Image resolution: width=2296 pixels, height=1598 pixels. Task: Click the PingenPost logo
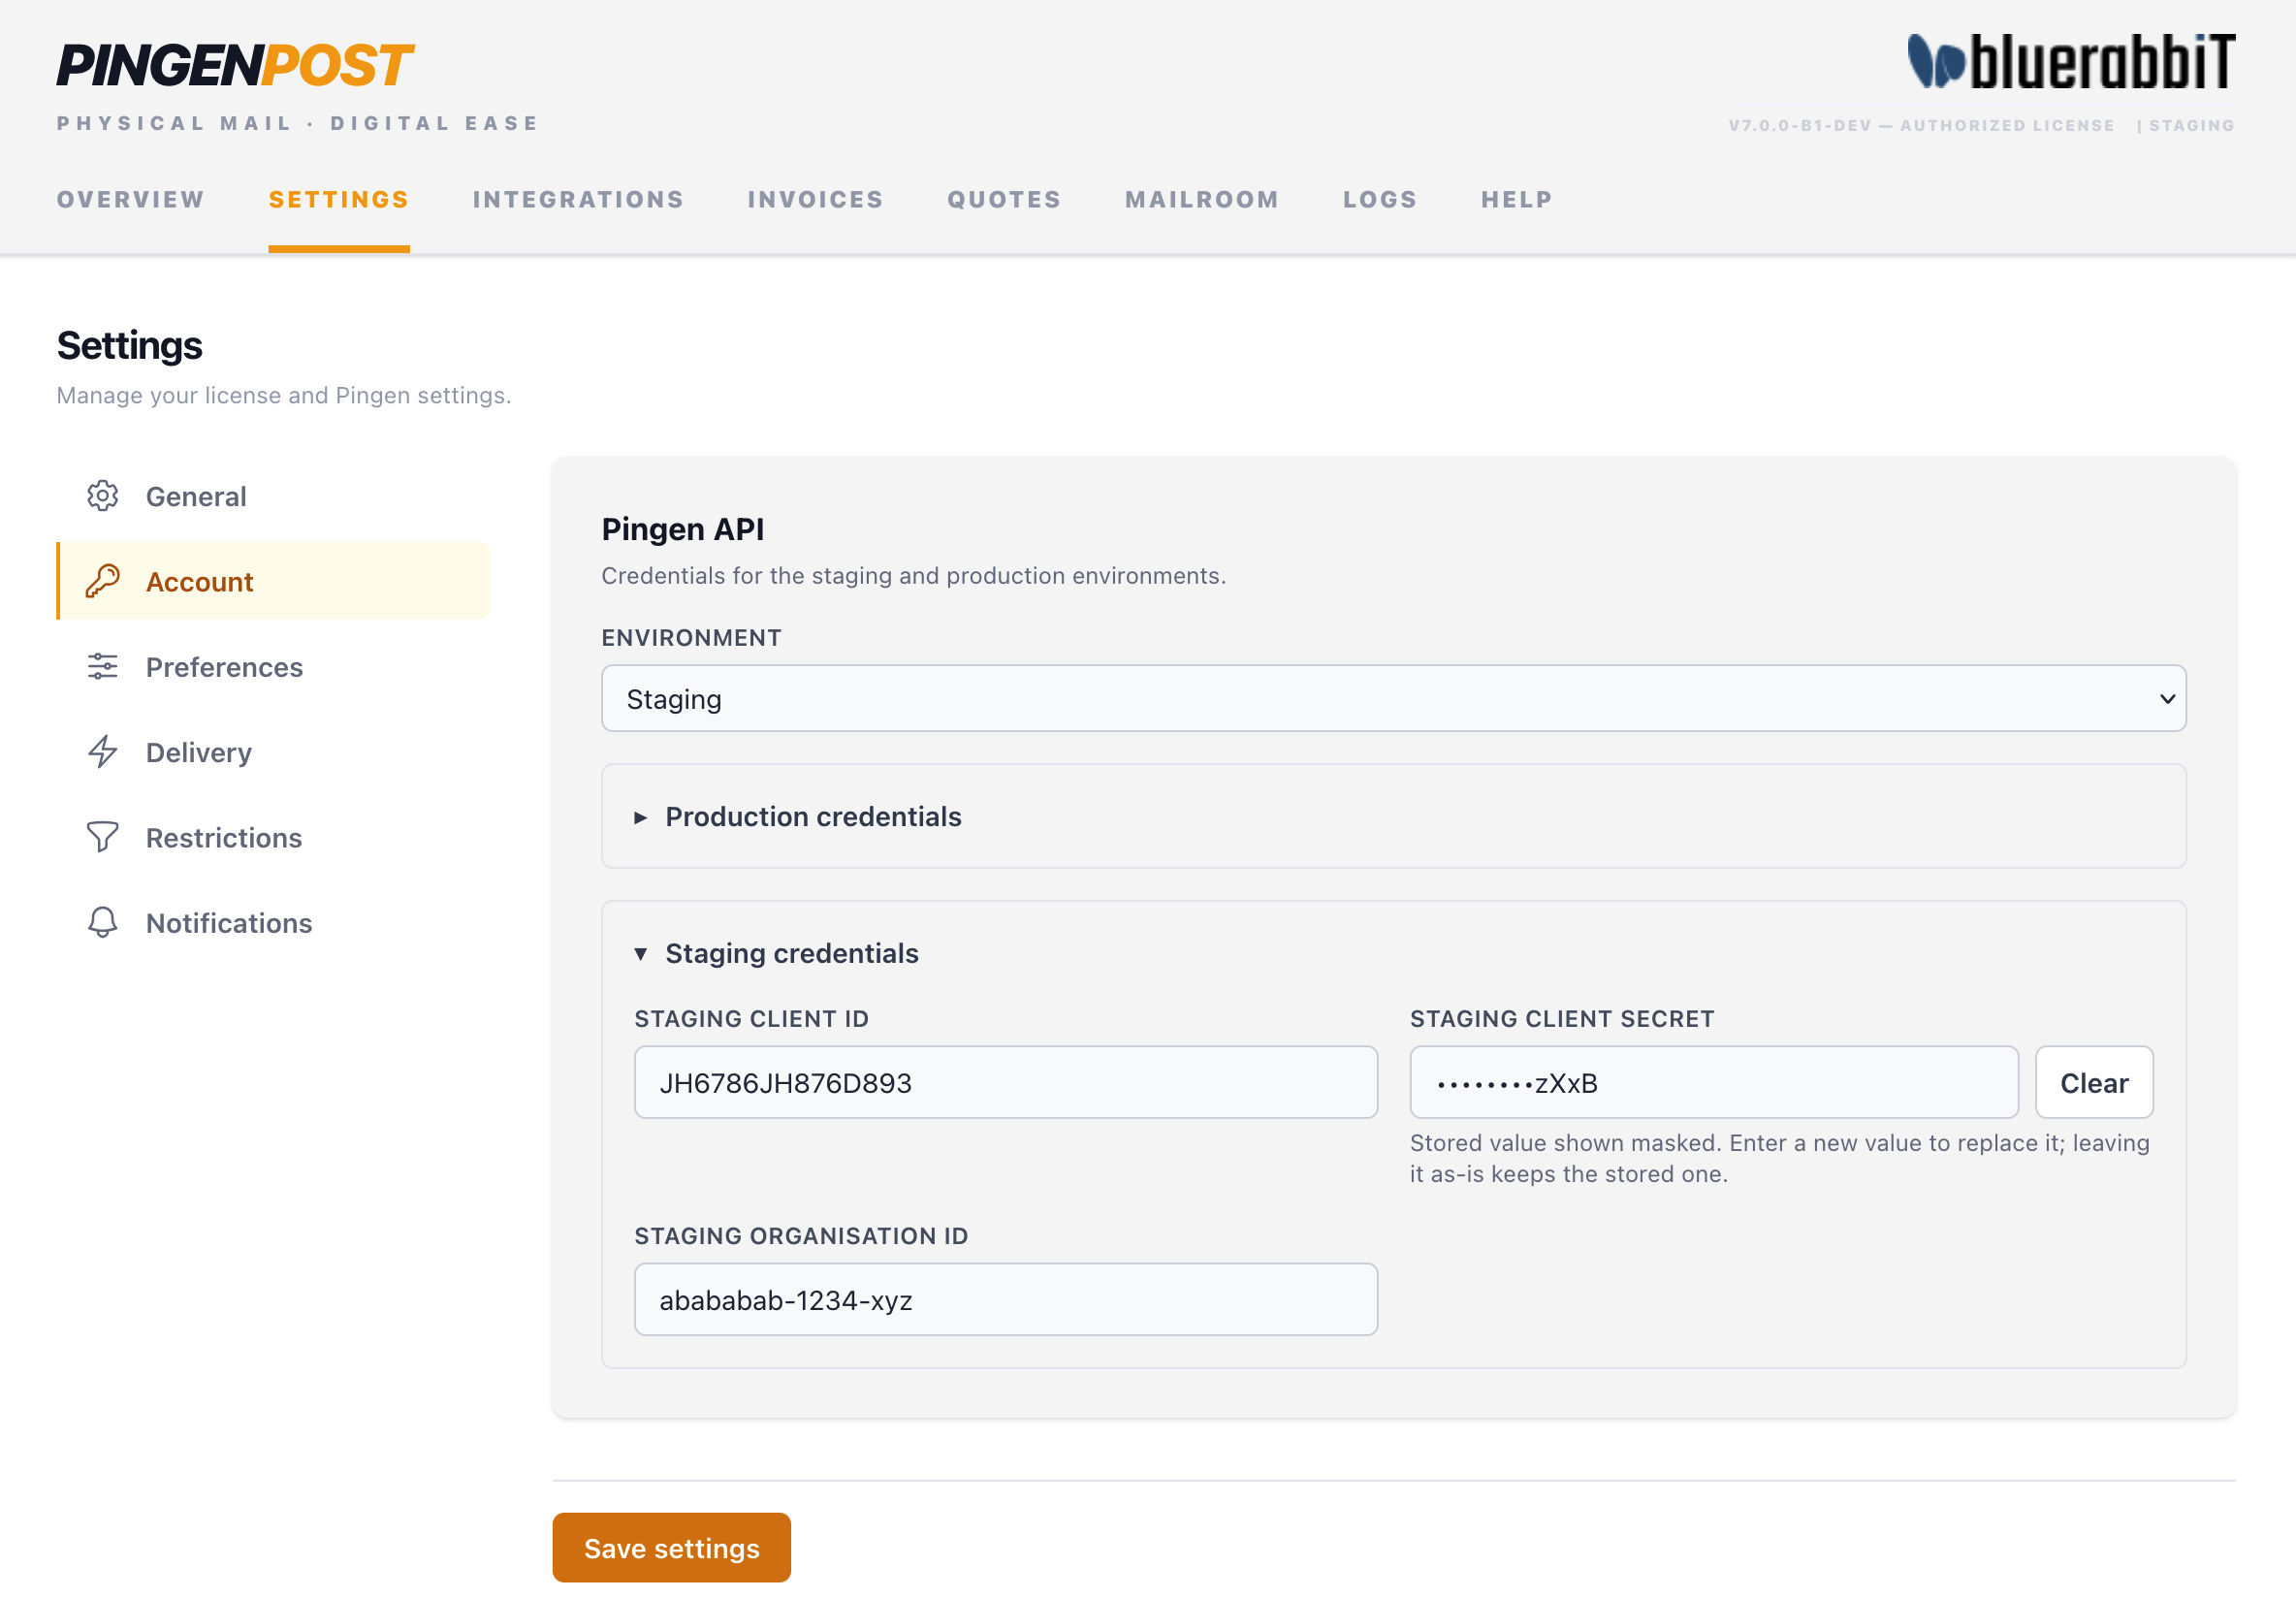[234, 65]
